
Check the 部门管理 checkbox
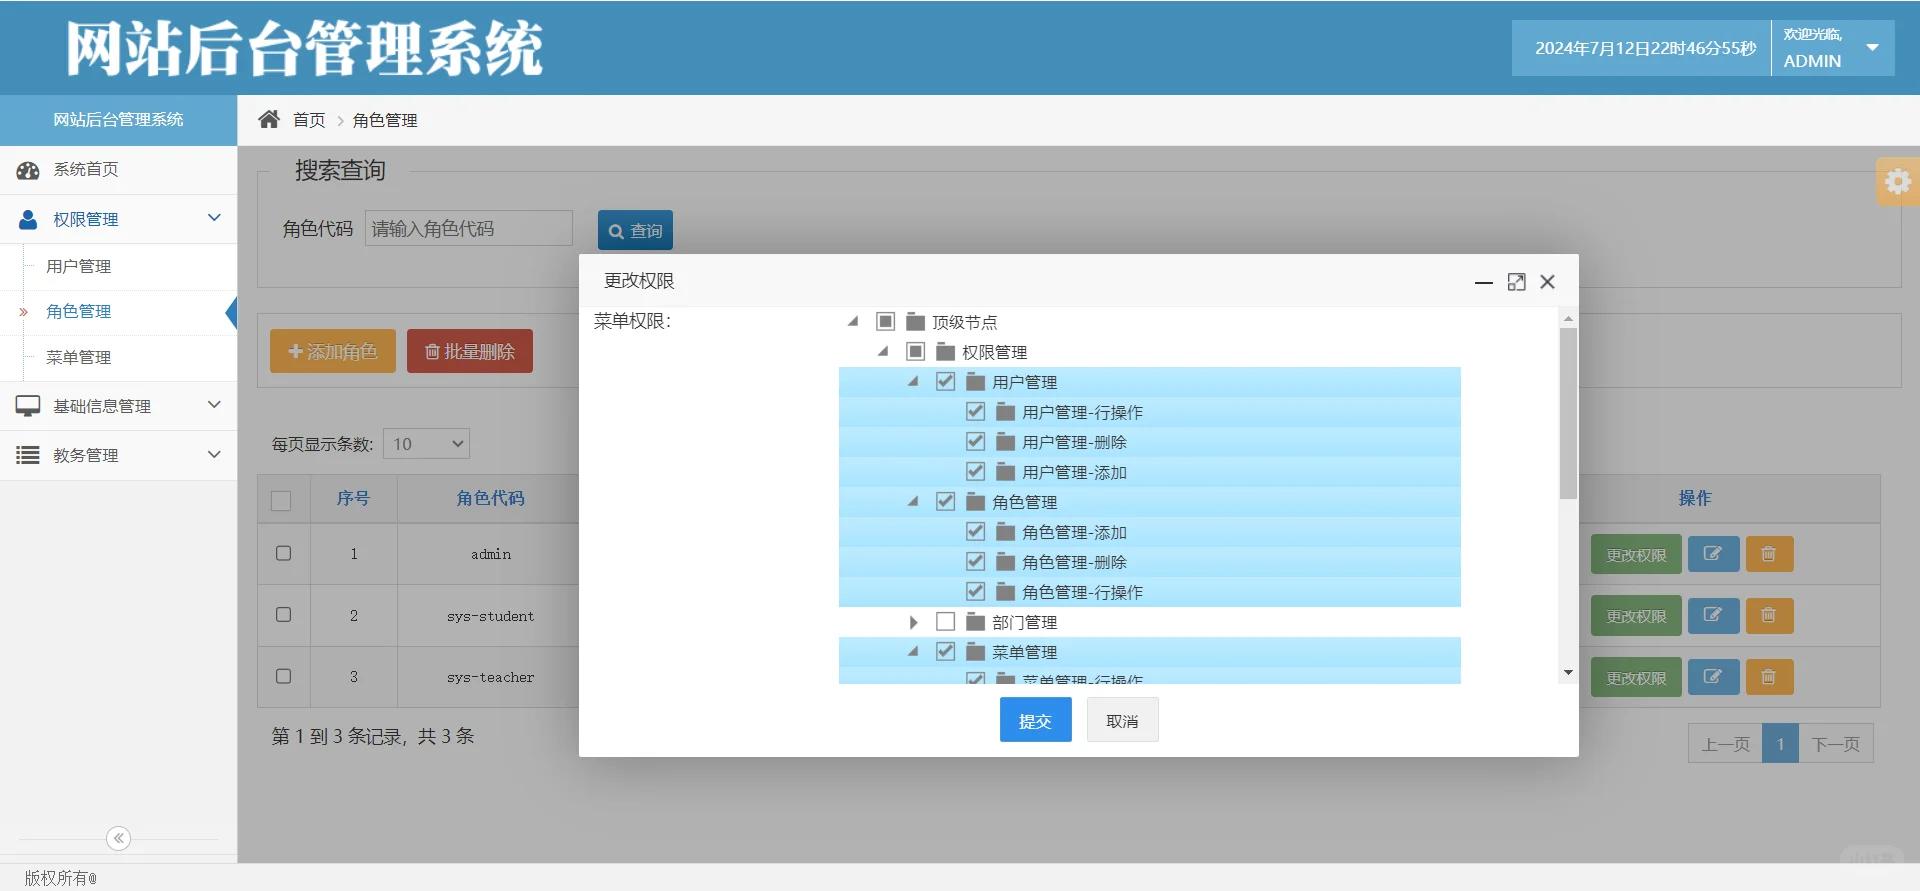coord(945,621)
